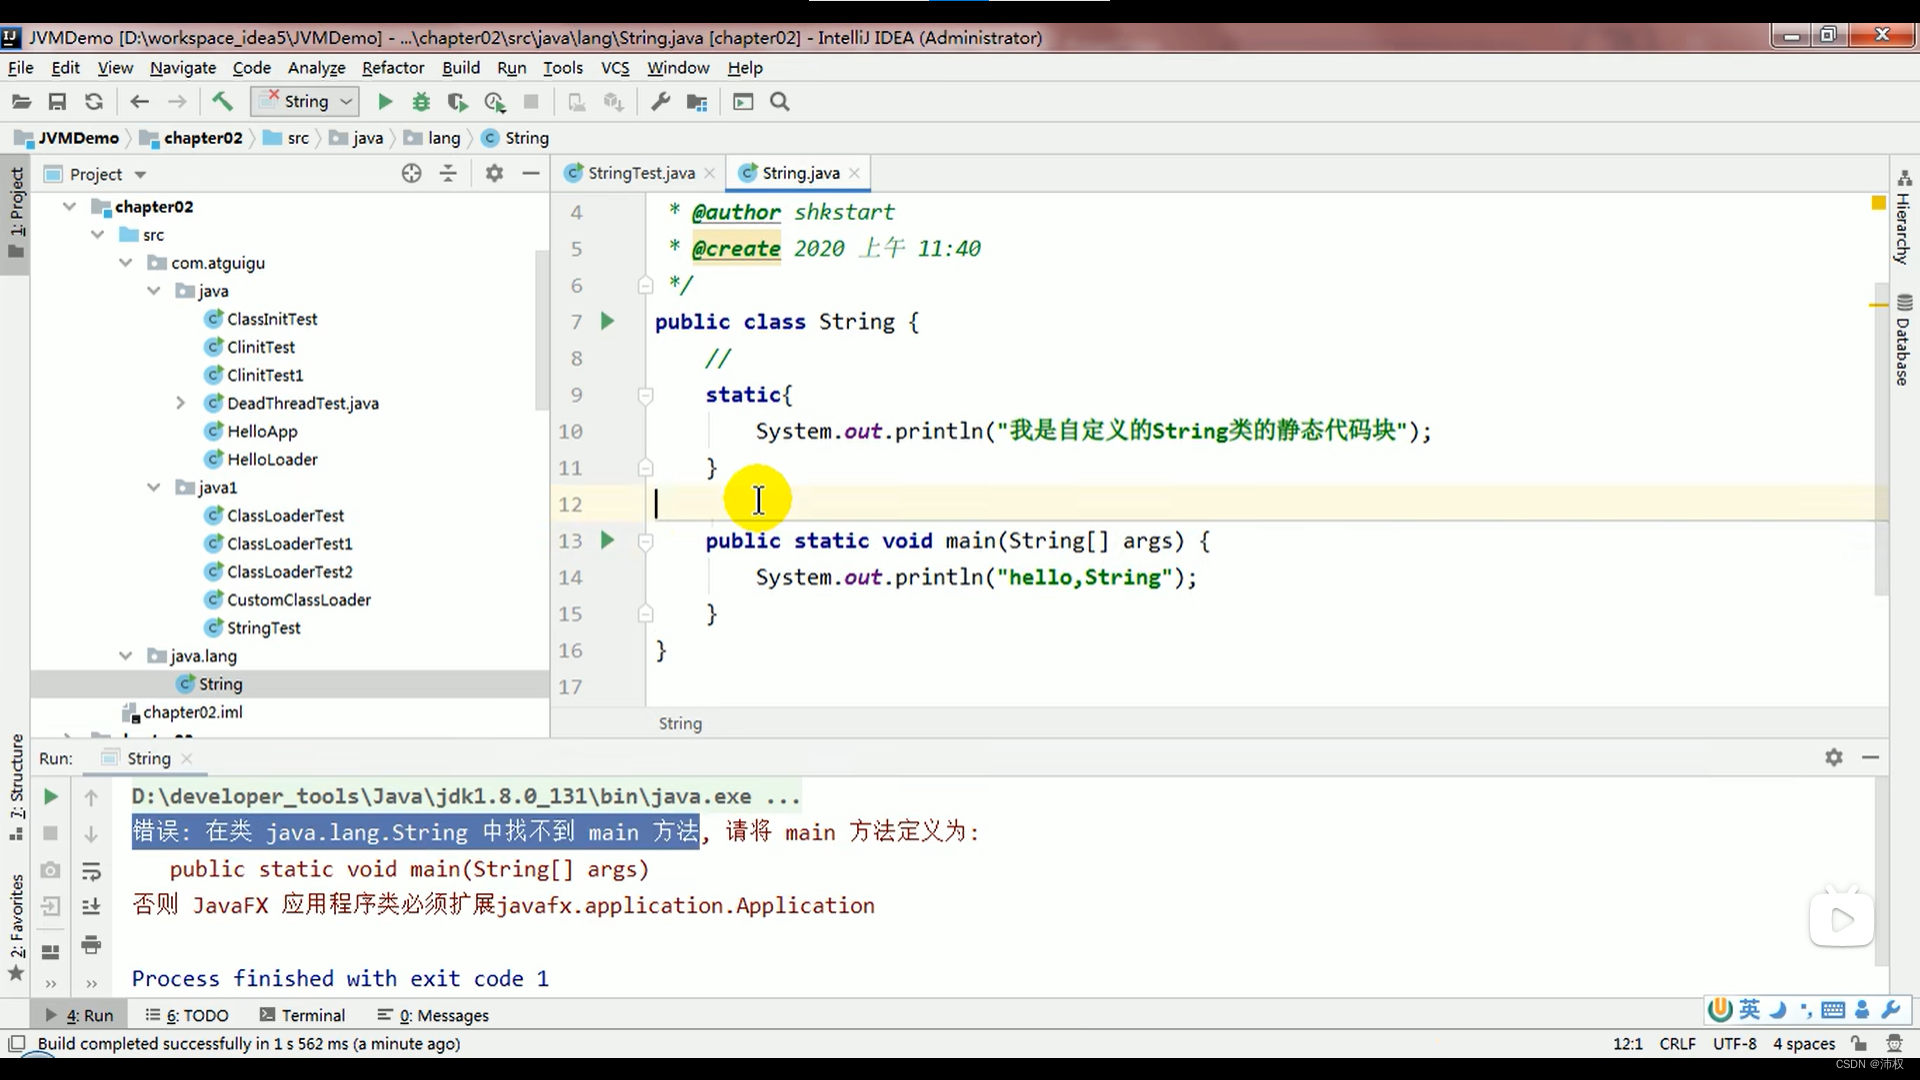Click the Build Project hammer icon
Screen dimensions: 1920x1080
click(x=222, y=101)
